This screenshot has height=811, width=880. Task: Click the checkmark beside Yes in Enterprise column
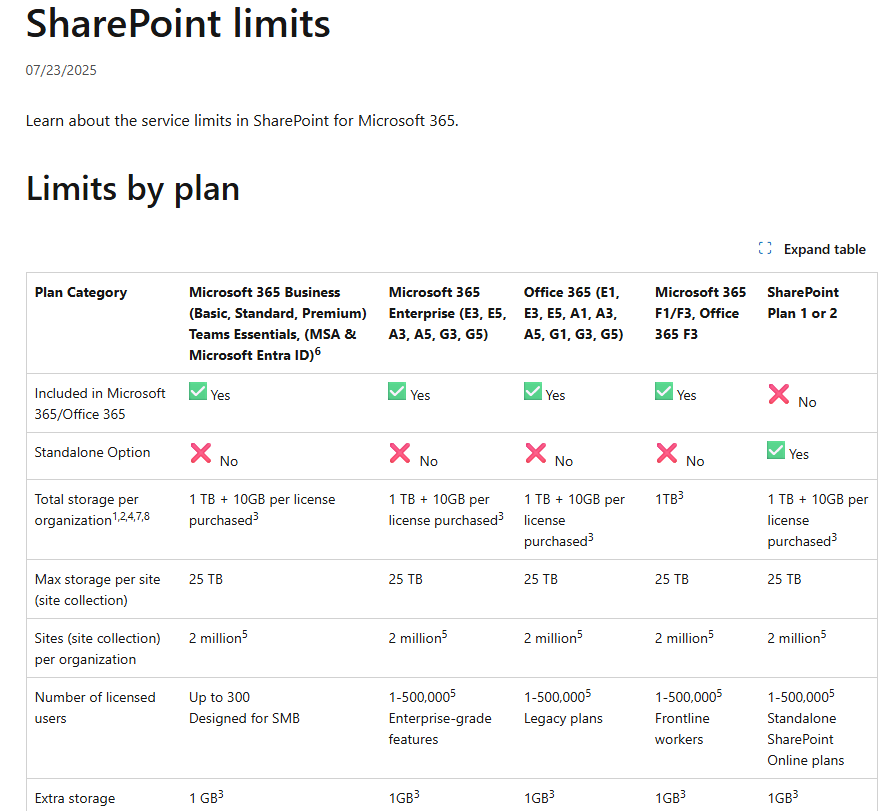pyautogui.click(x=396, y=391)
